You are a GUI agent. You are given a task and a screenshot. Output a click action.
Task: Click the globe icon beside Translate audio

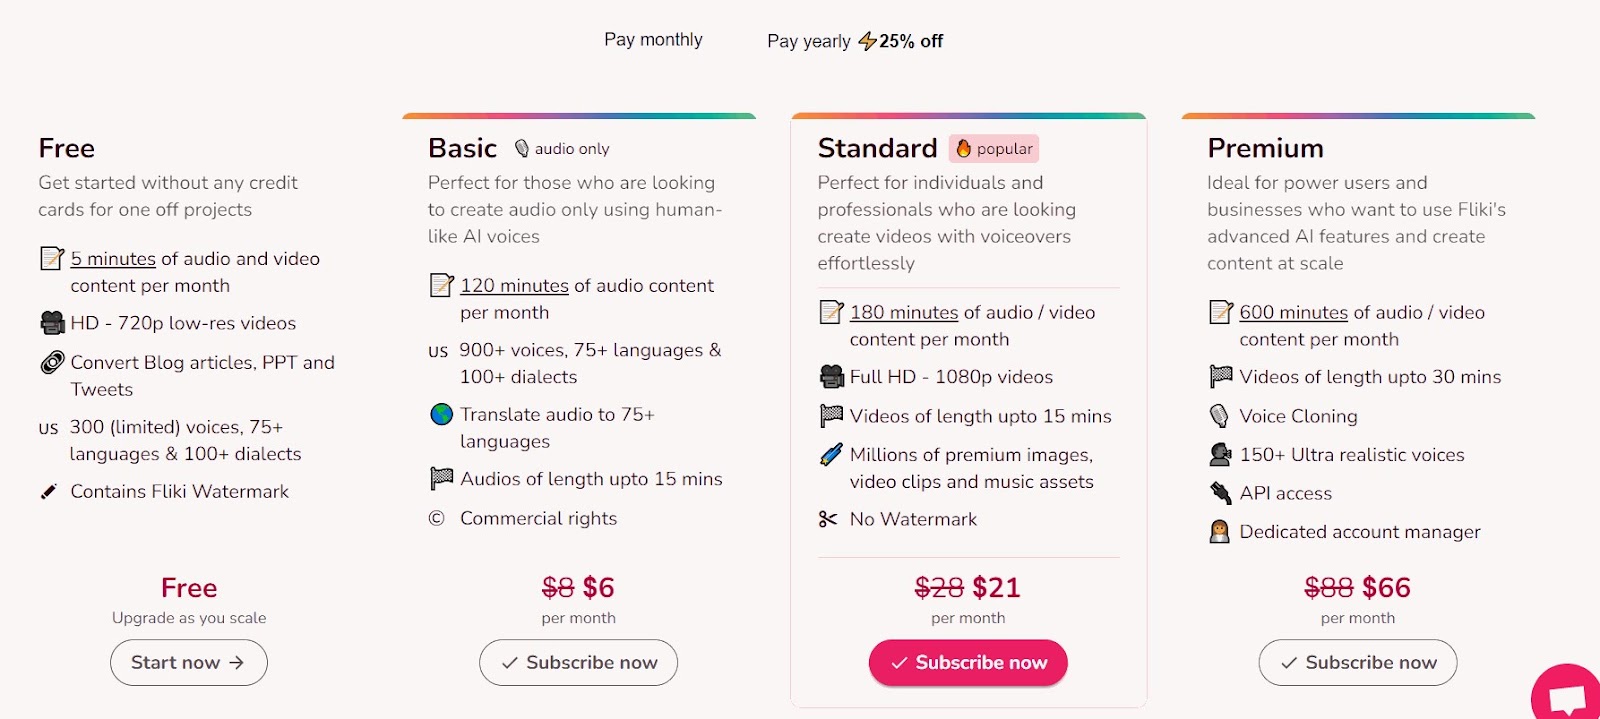(441, 414)
